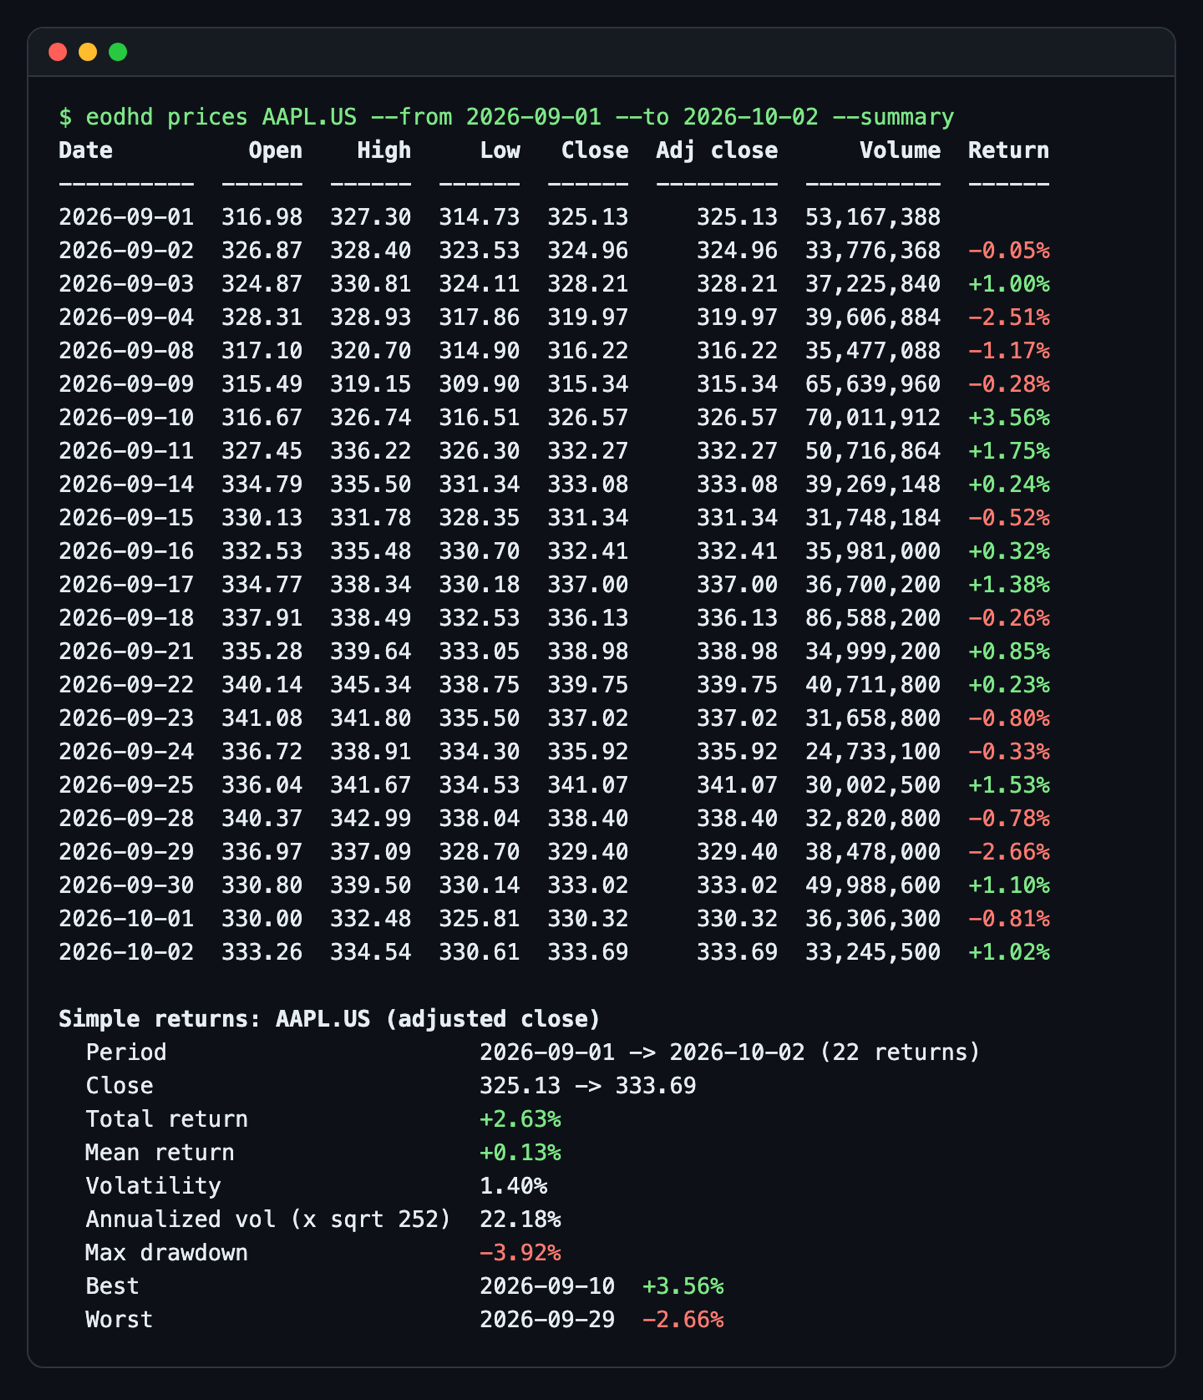Screen dimensions: 1203x1400
Task: Click open price 330.80
Action: [262, 885]
